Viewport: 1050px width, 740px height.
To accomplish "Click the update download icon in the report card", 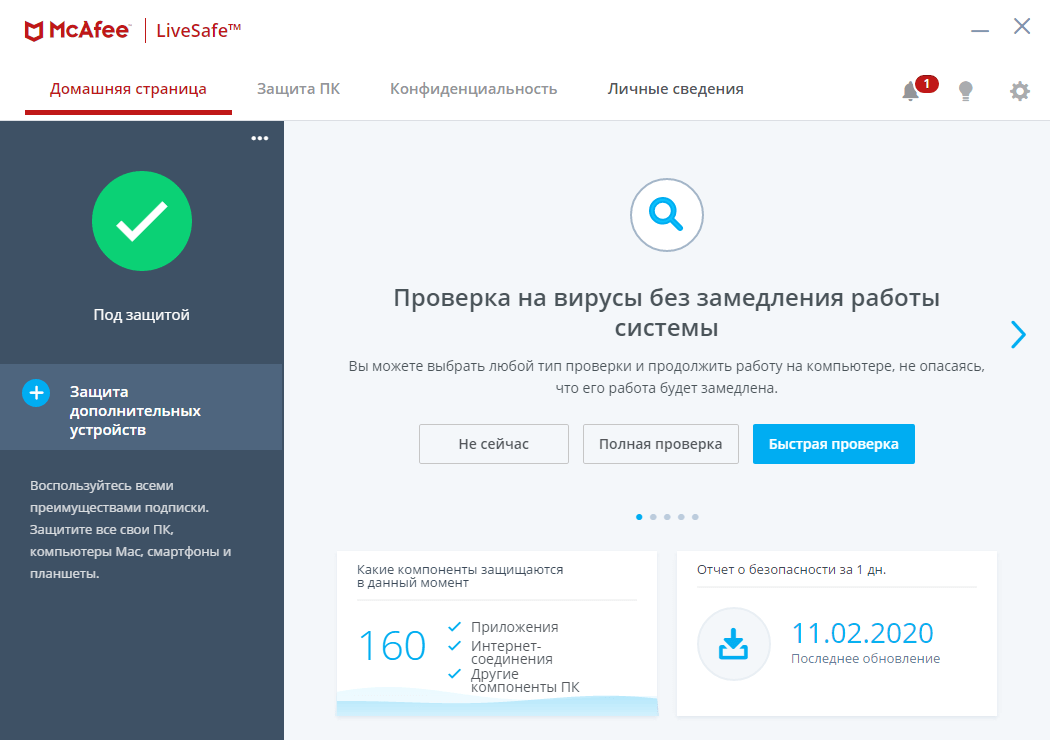I will (734, 644).
